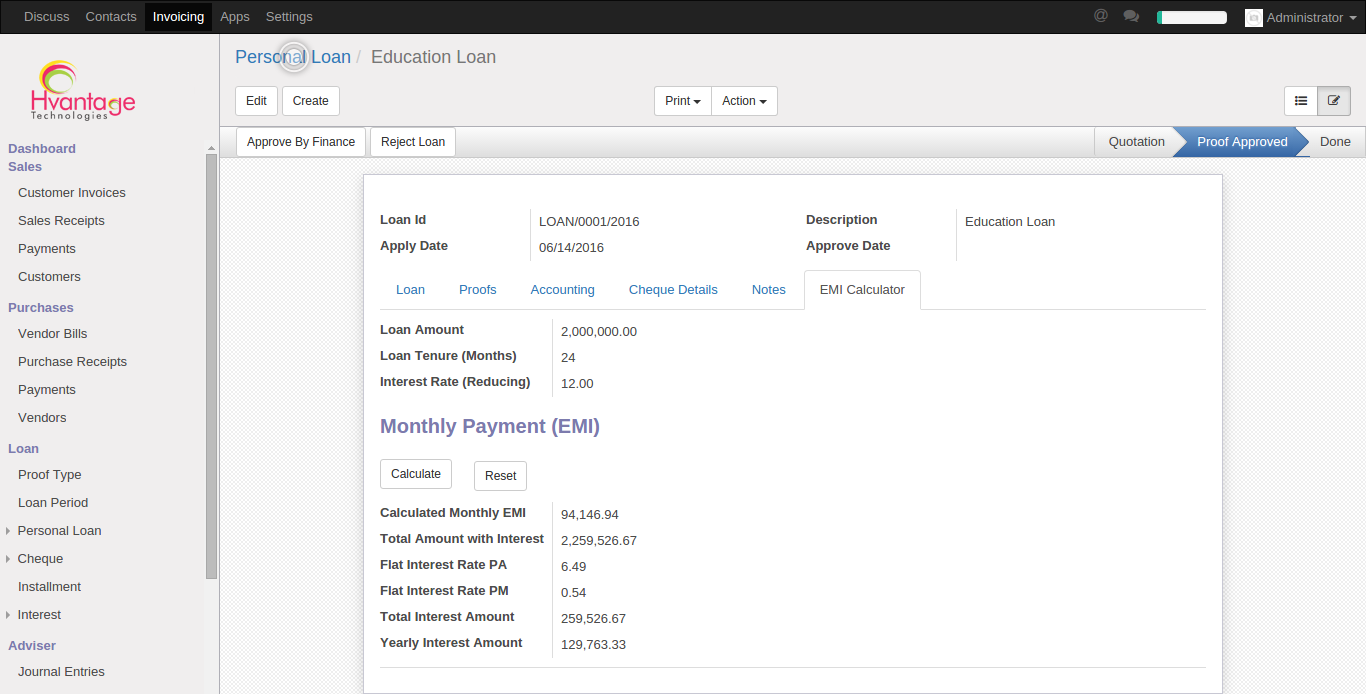Screen dimensions: 1366x694
Task: Open Loan Period in sidebar
Action: click(53, 503)
